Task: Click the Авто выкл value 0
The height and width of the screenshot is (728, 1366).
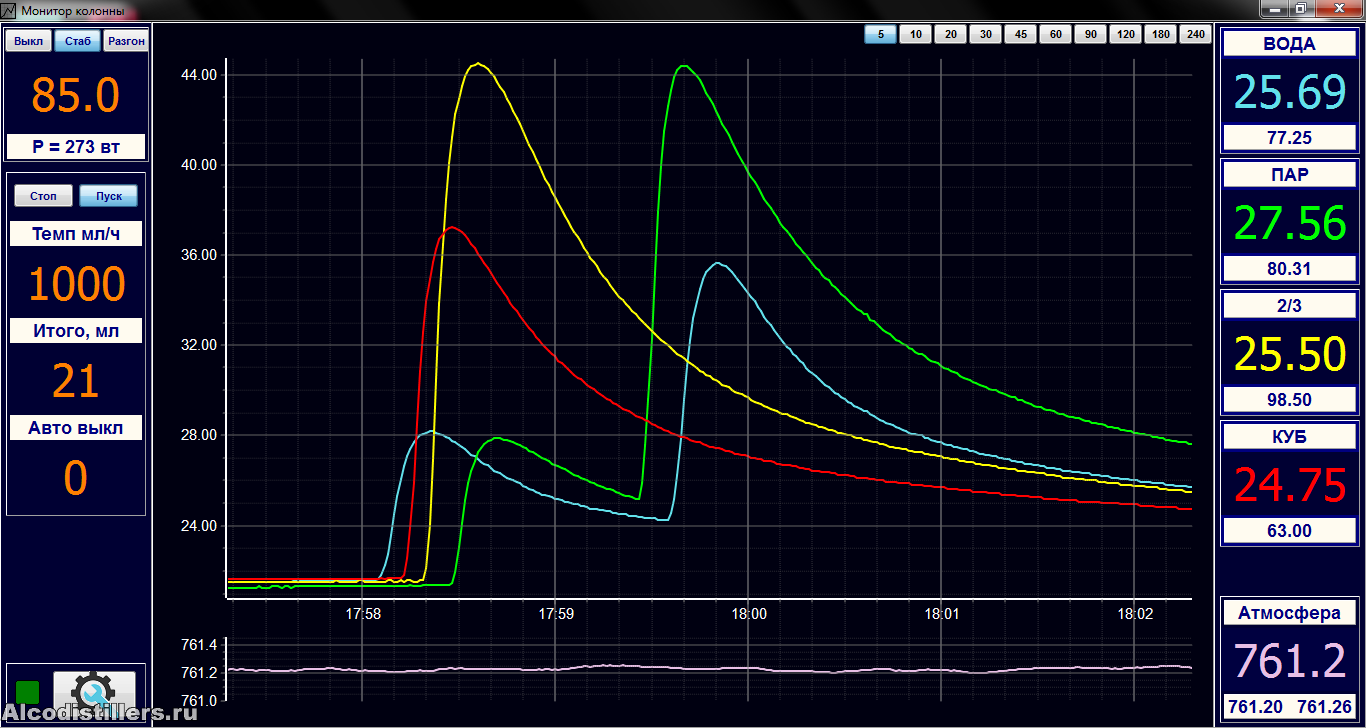Action: coord(76,479)
